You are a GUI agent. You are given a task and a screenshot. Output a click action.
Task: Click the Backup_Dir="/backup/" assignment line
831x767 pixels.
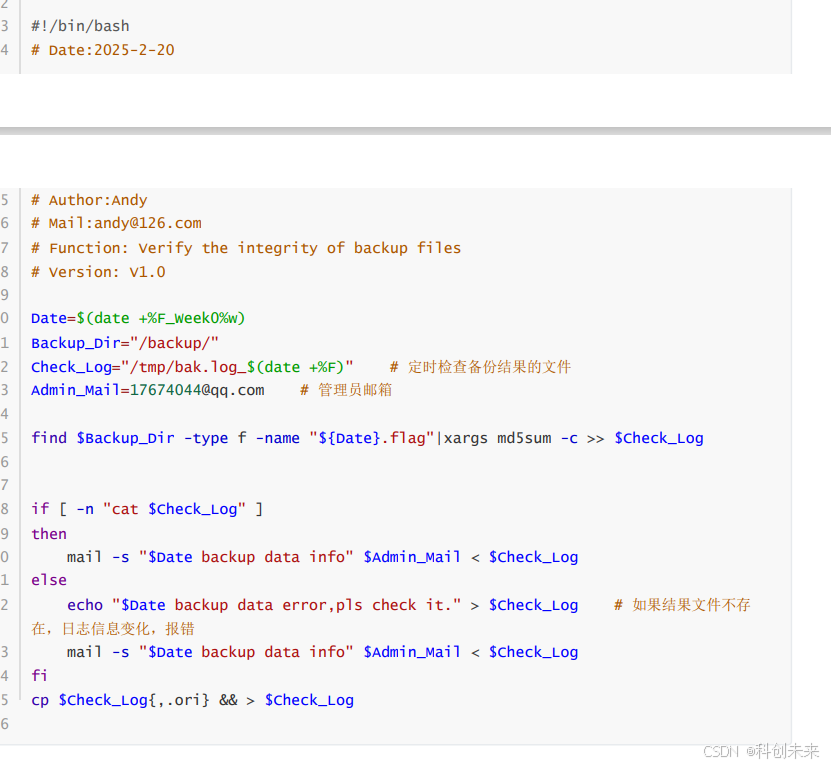click(125, 343)
